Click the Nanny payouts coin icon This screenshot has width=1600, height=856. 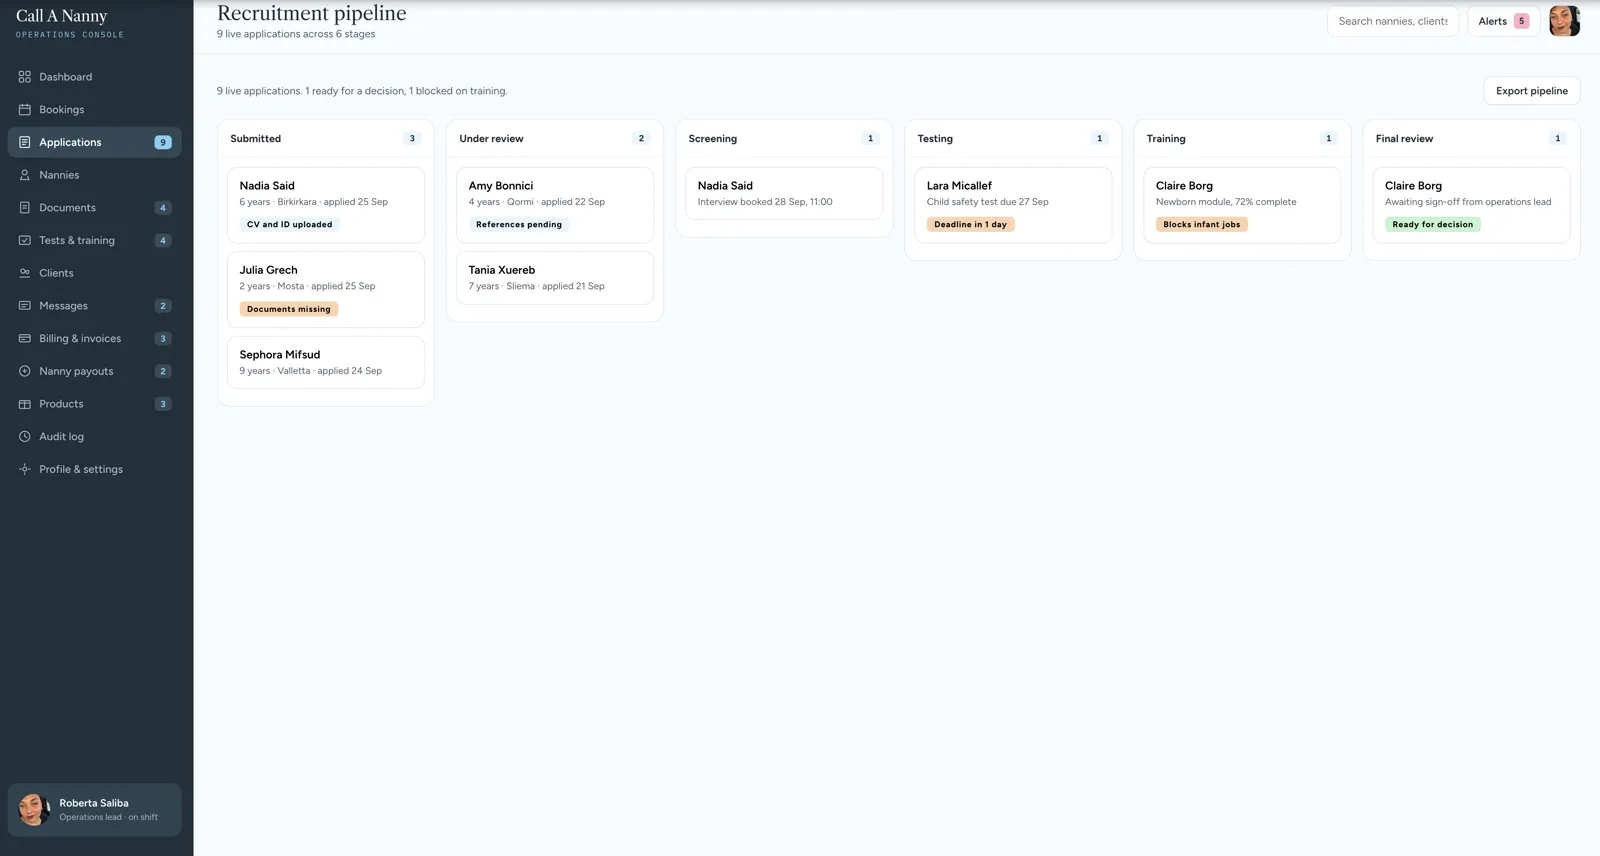coord(25,371)
